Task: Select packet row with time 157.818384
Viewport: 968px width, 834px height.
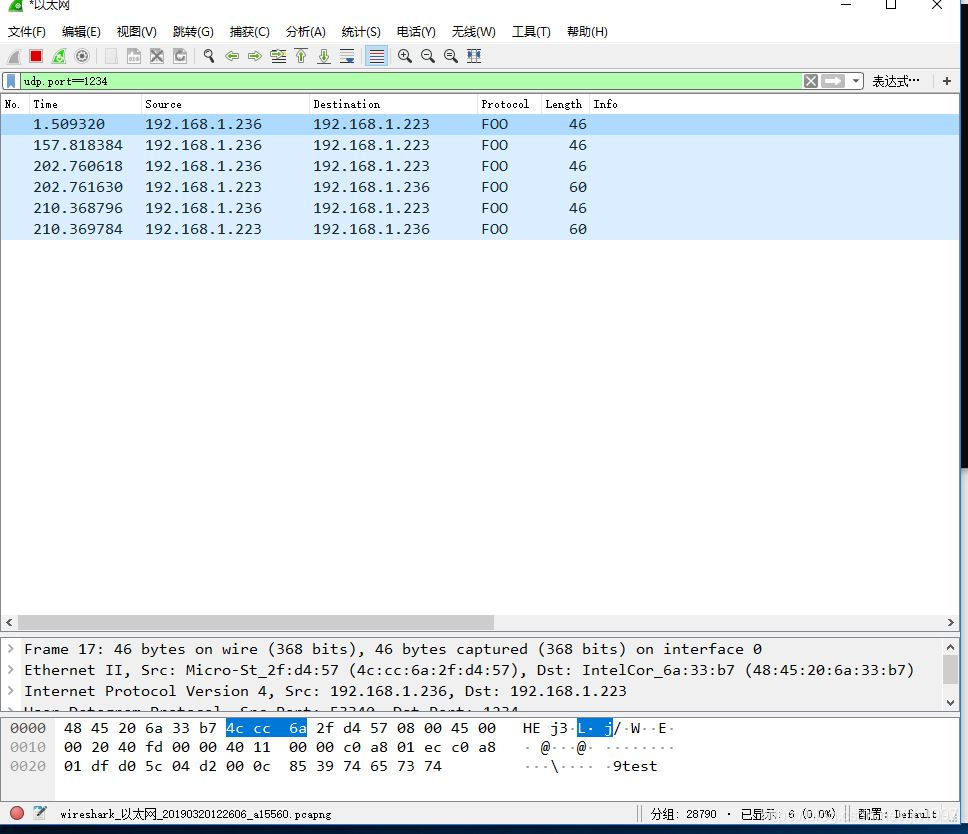Action: click(480, 145)
